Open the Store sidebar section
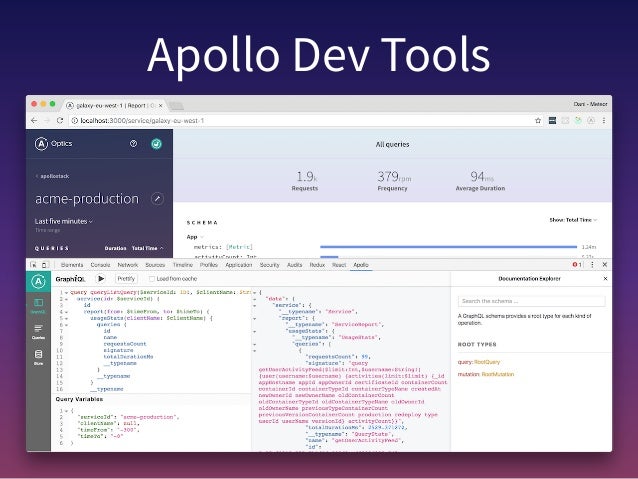 (x=38, y=357)
